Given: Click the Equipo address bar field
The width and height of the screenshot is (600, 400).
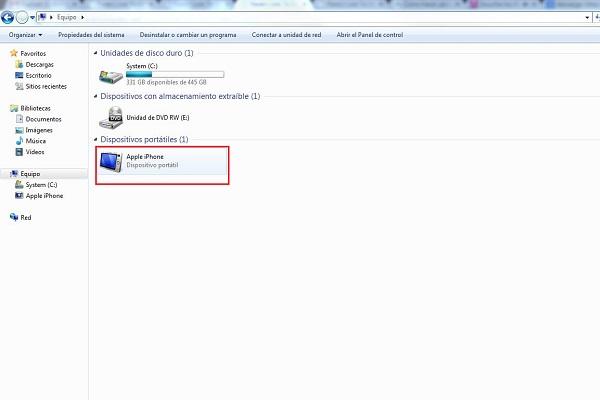Looking at the screenshot, I should [300, 17].
